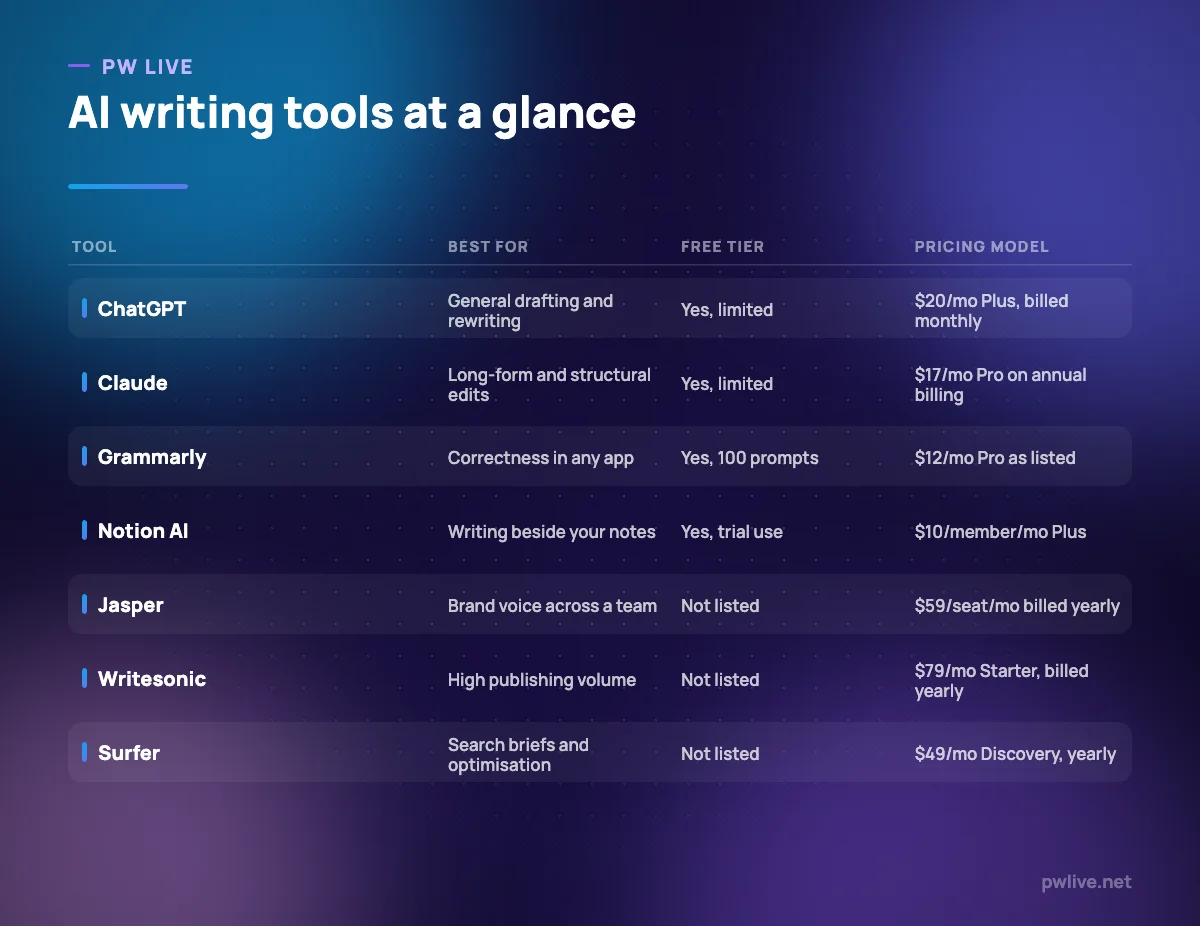This screenshot has height=926, width=1200.
Task: Select the 'Surfer' tool name
Action: [129, 753]
